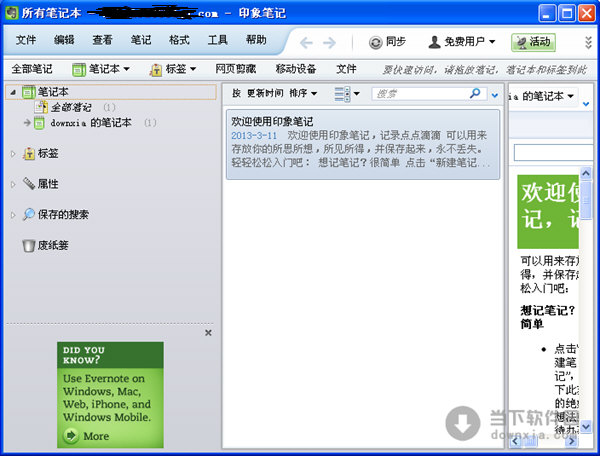Expand the 属性 tree node
The image size is (600, 456).
13,184
